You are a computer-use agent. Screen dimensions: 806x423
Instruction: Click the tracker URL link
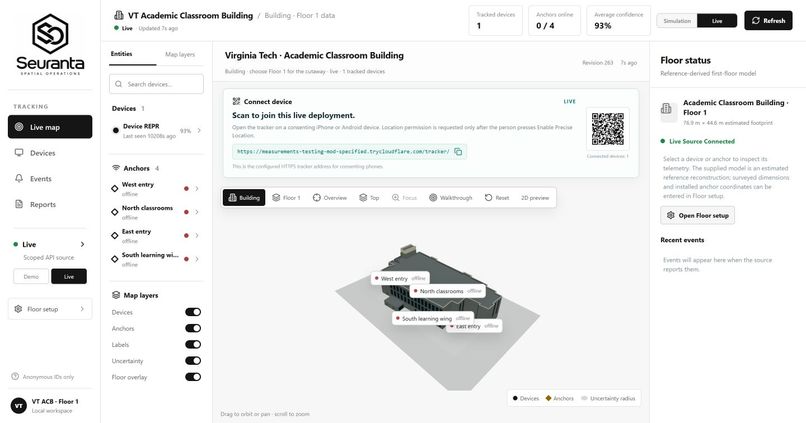(343, 152)
